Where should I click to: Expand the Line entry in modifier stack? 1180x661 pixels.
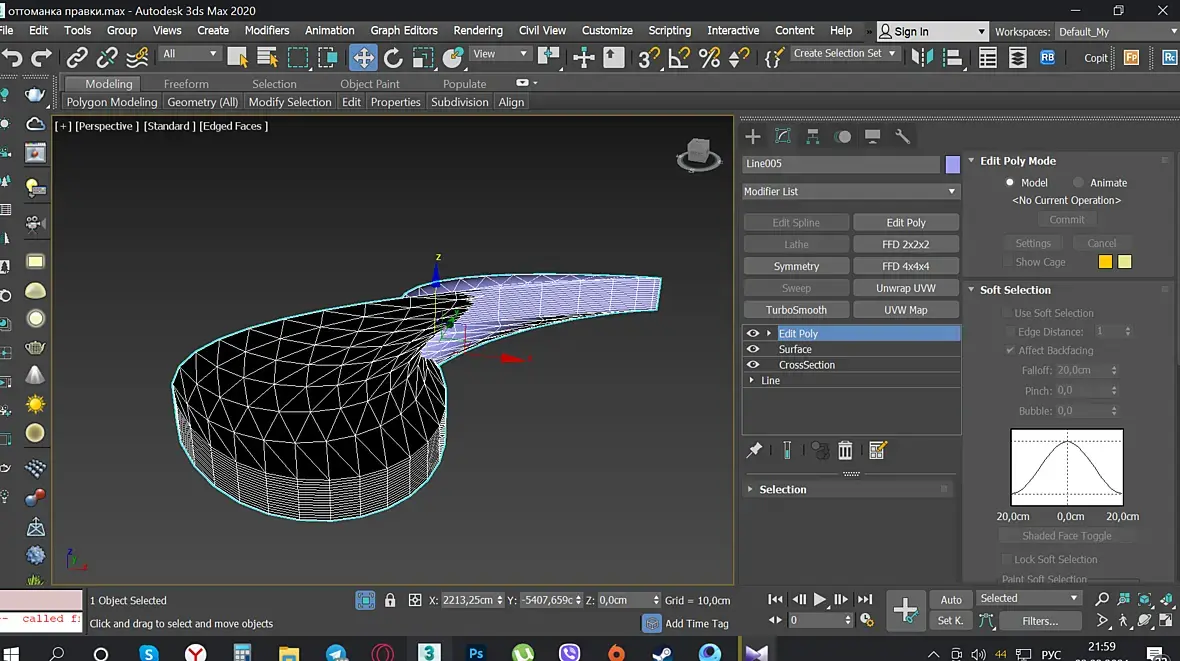pos(751,381)
